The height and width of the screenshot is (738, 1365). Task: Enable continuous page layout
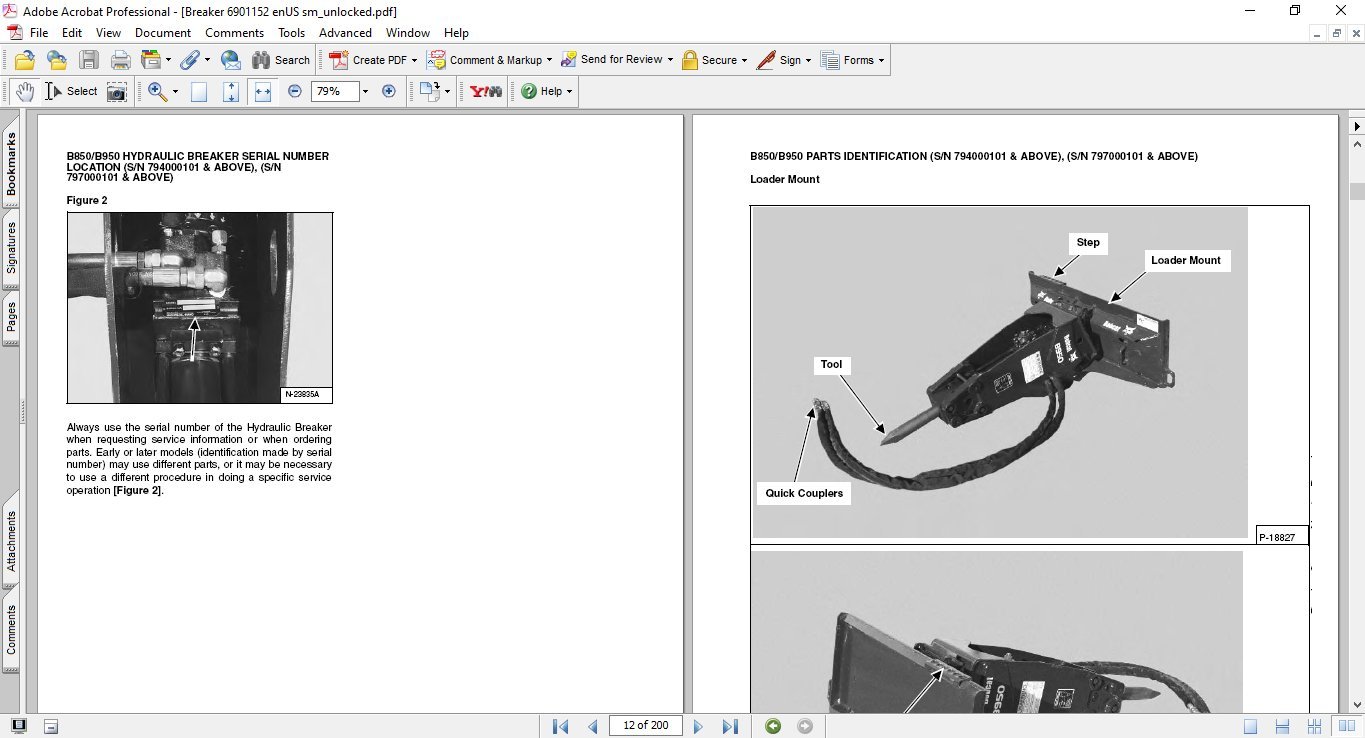1282,726
